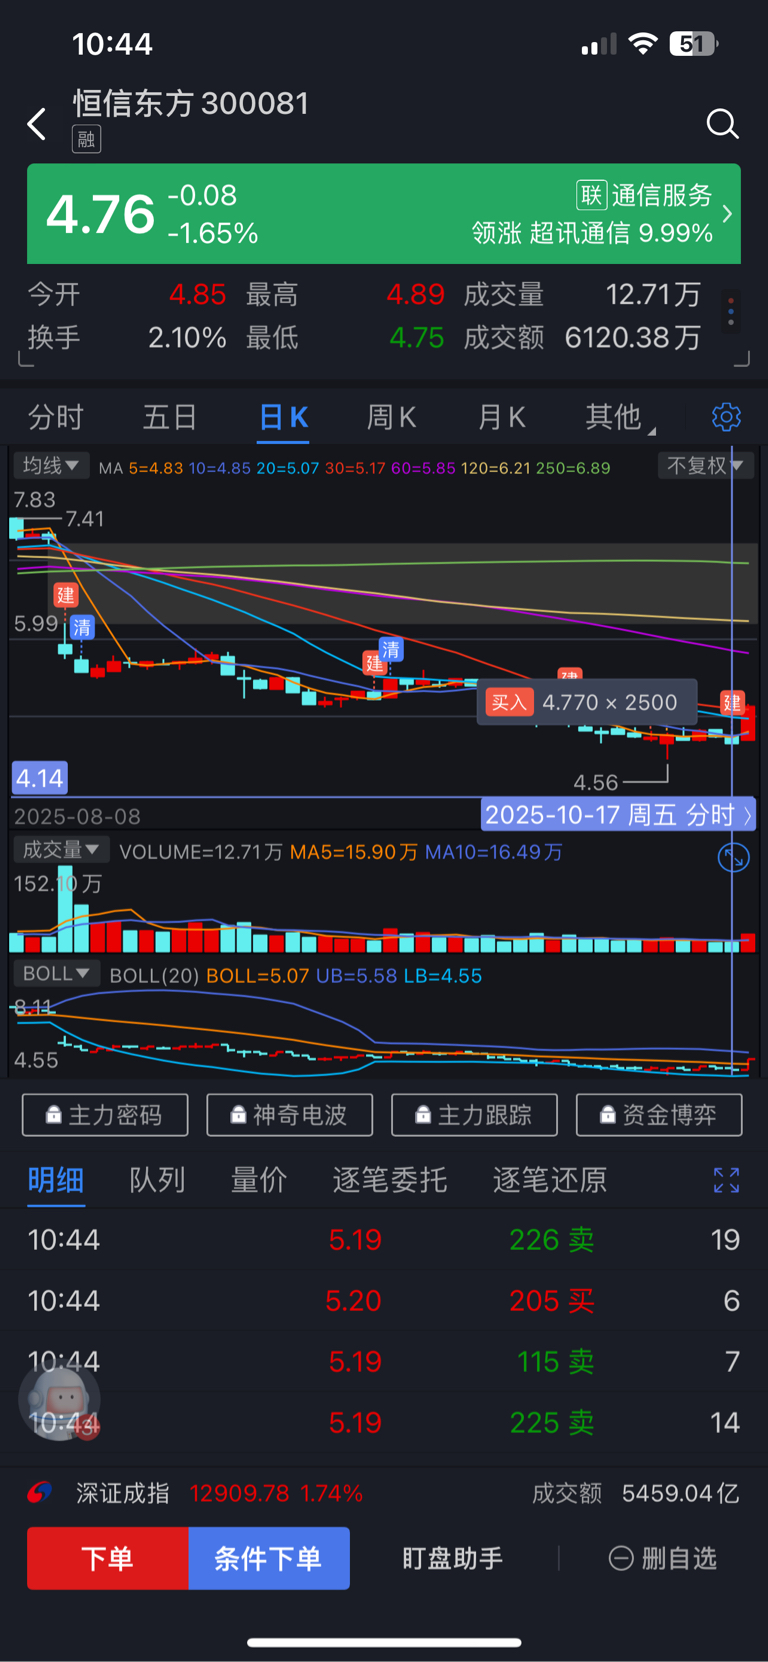Tap the 2025-08-08 start date label
768x1662 pixels.
(x=77, y=816)
